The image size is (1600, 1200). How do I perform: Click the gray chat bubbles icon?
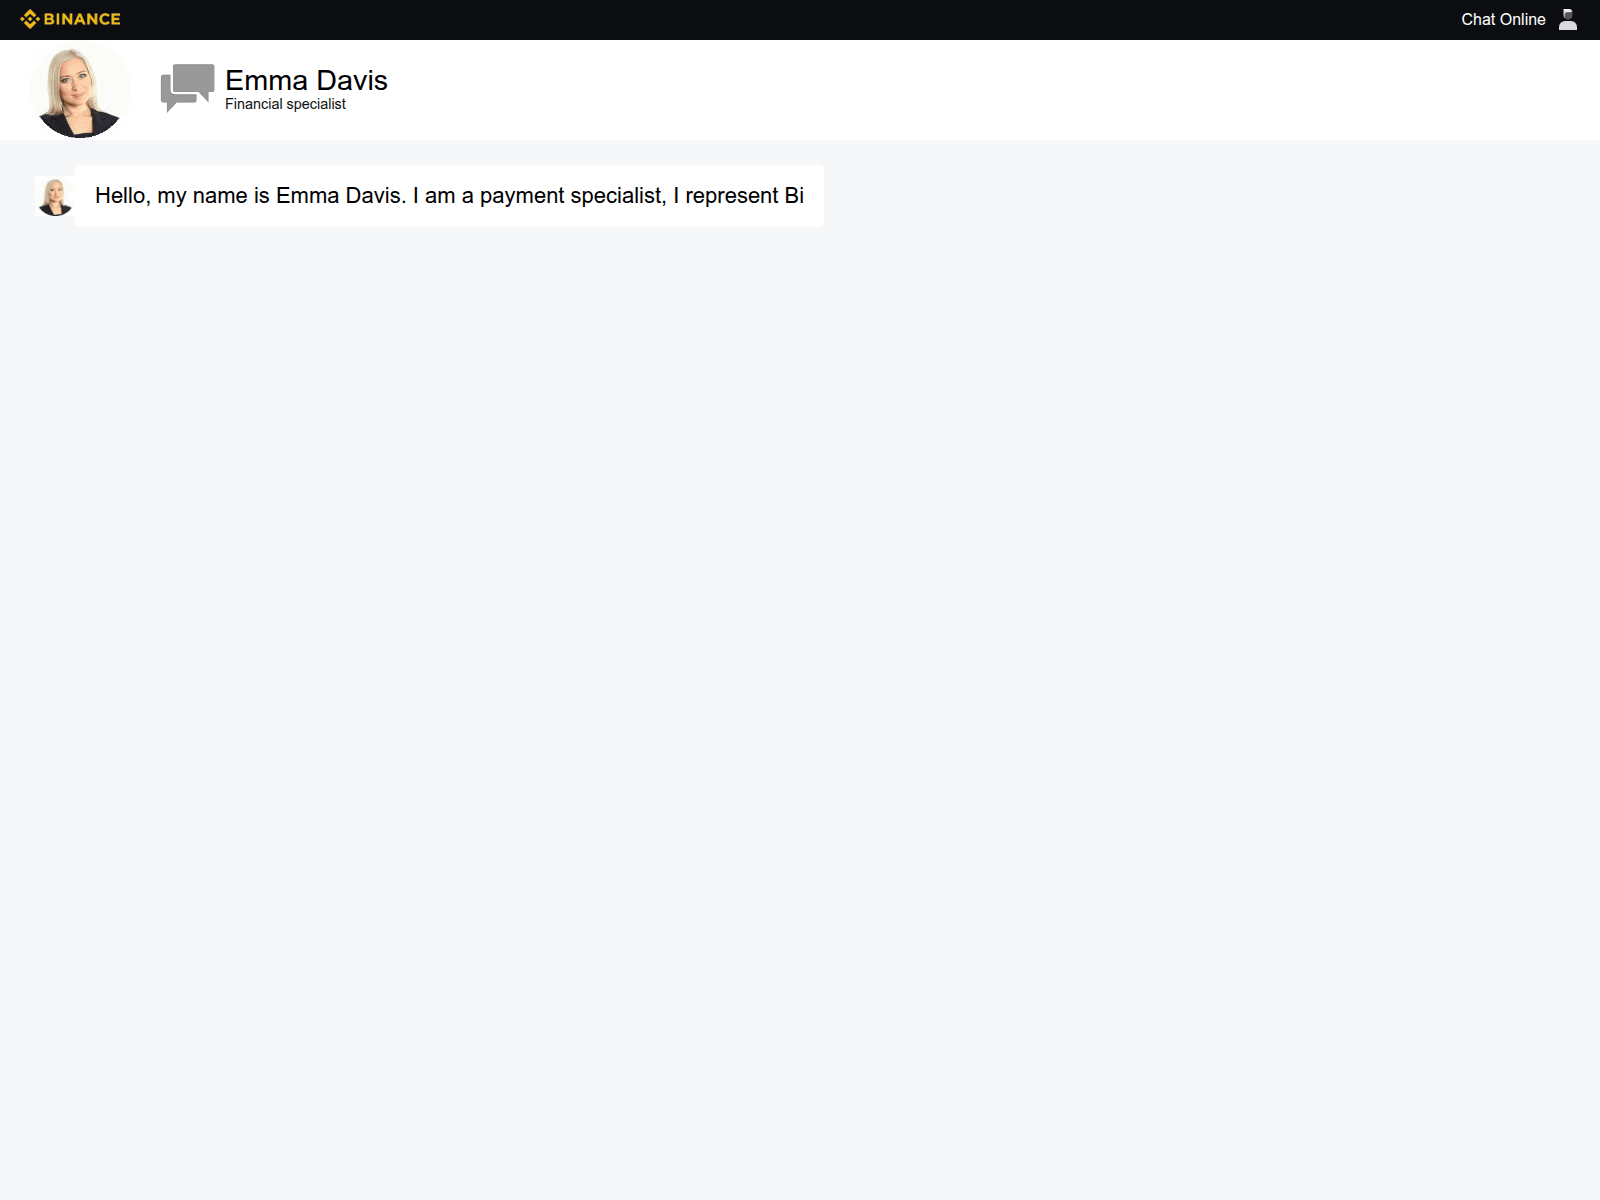point(187,88)
